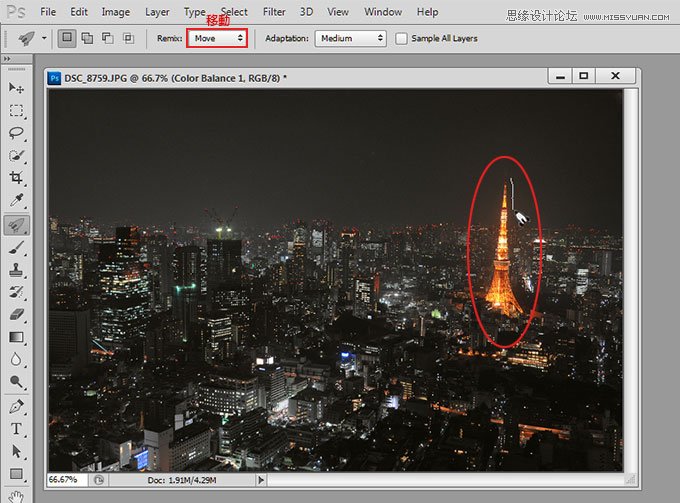Image resolution: width=680 pixels, height=503 pixels.
Task: Enable Sample All Layers checkbox
Action: tap(402, 39)
